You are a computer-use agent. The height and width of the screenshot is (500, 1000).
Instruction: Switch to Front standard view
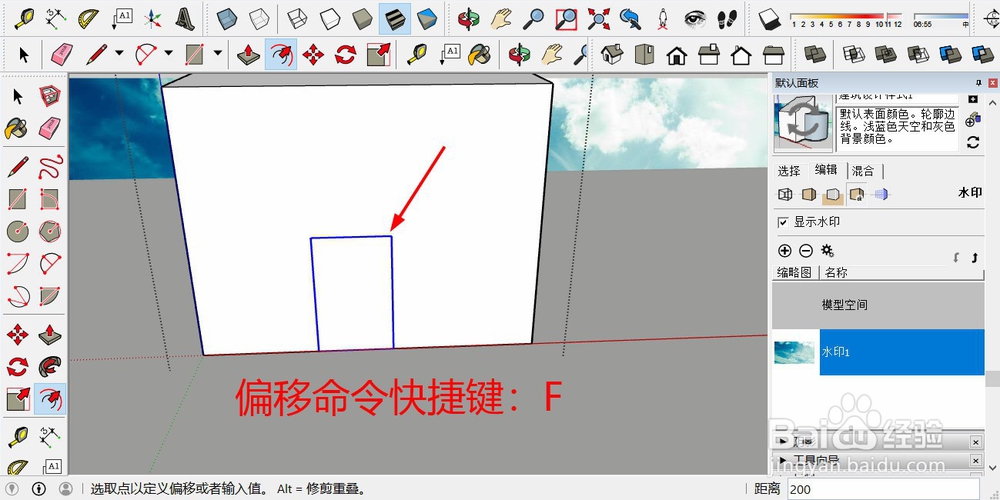(x=677, y=54)
